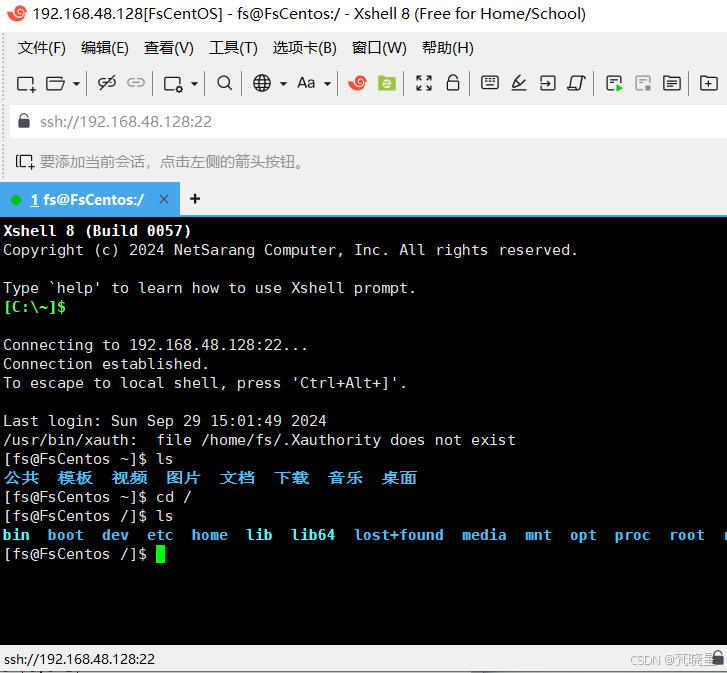Click the 'lost+found' directory text
The image size is (727, 673).
click(x=399, y=535)
